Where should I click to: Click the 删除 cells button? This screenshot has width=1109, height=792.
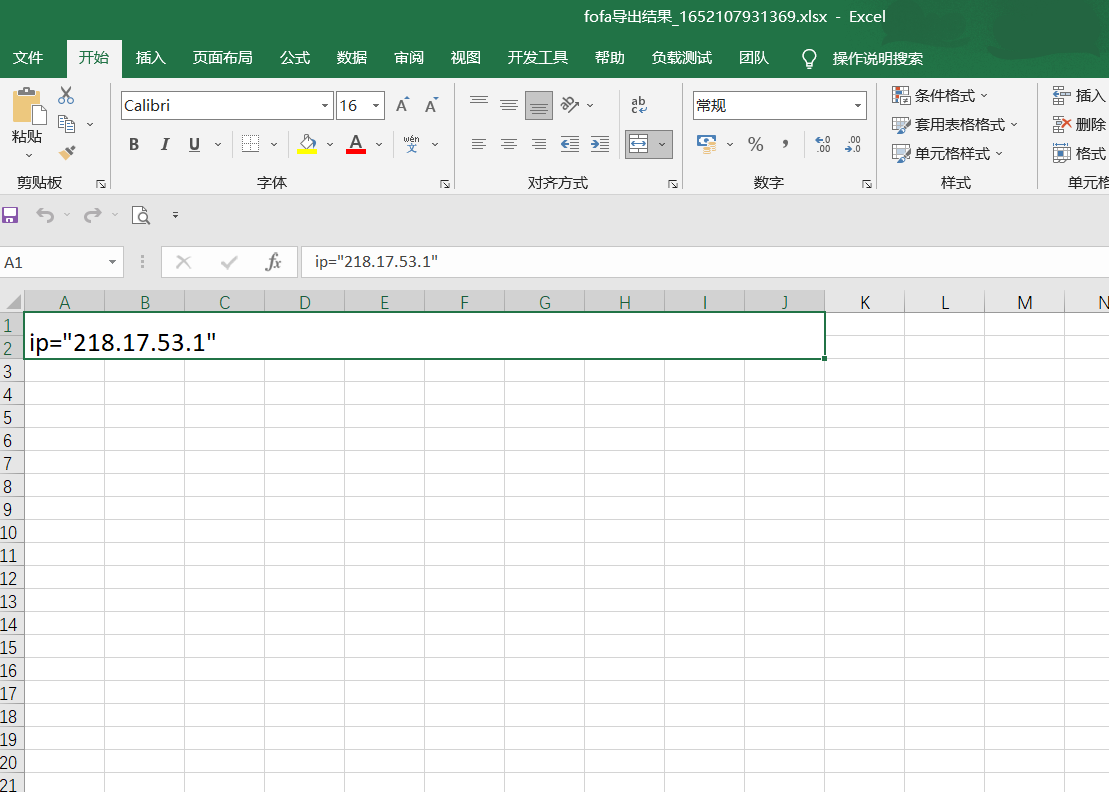[x=1079, y=124]
